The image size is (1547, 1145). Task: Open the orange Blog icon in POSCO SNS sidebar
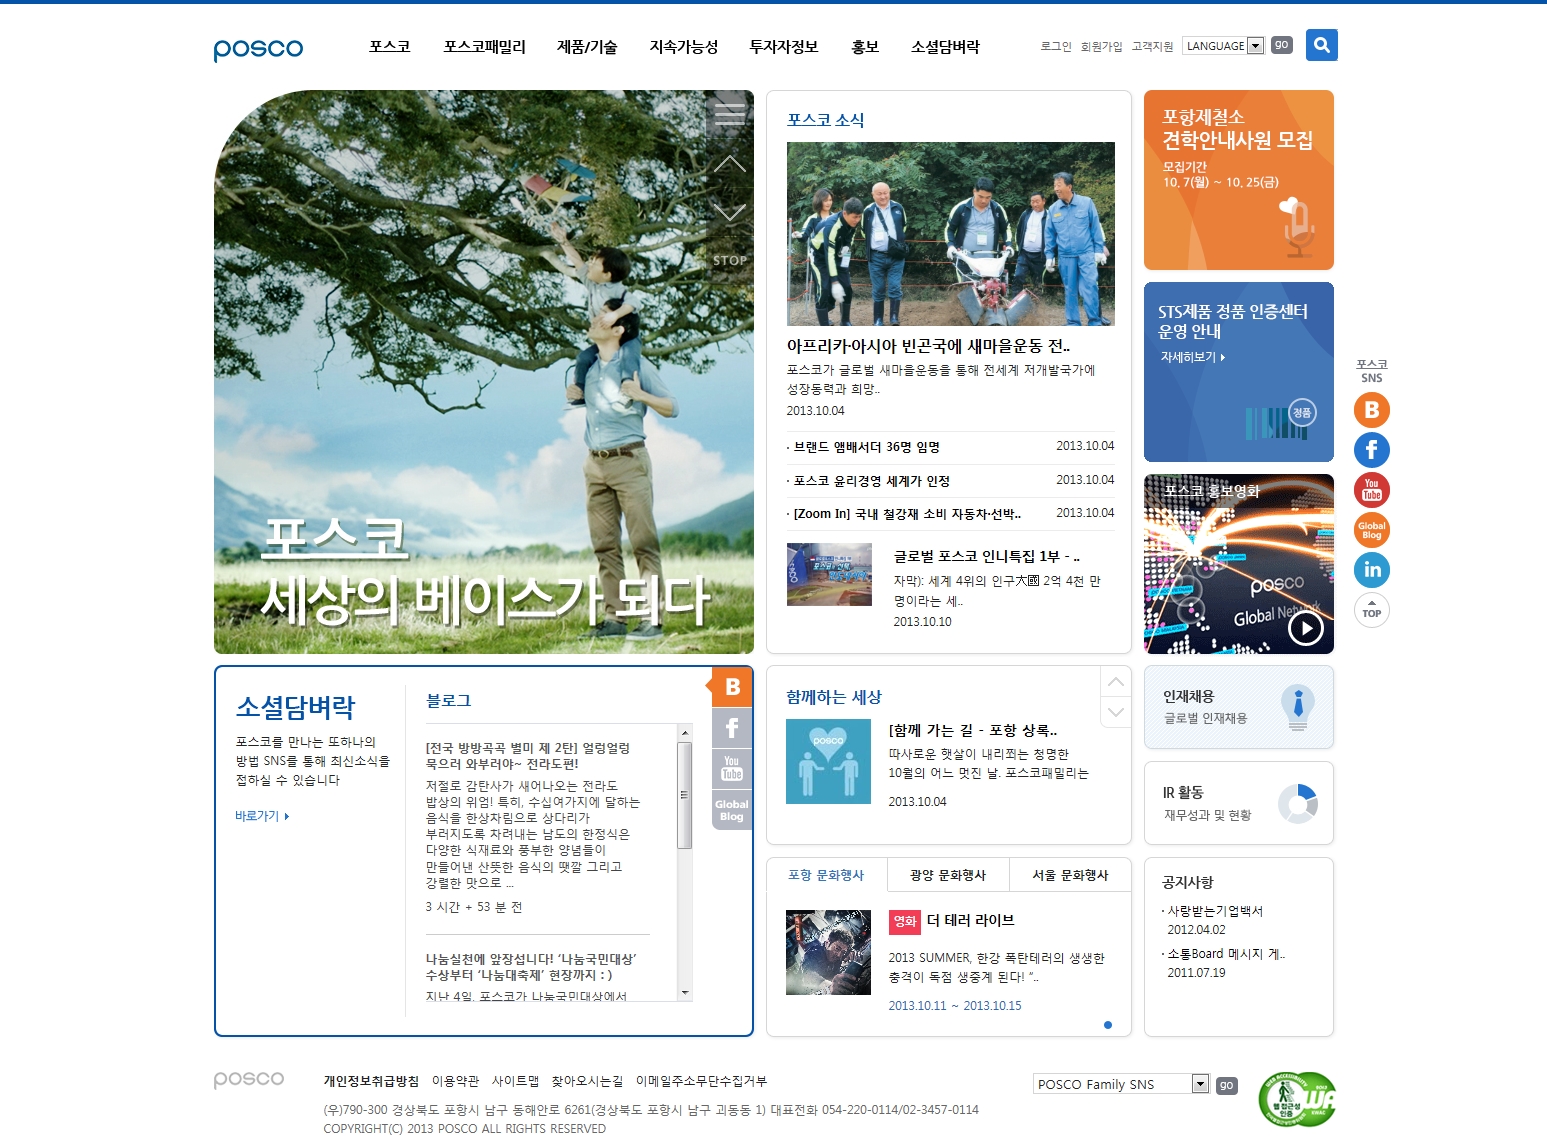1372,410
